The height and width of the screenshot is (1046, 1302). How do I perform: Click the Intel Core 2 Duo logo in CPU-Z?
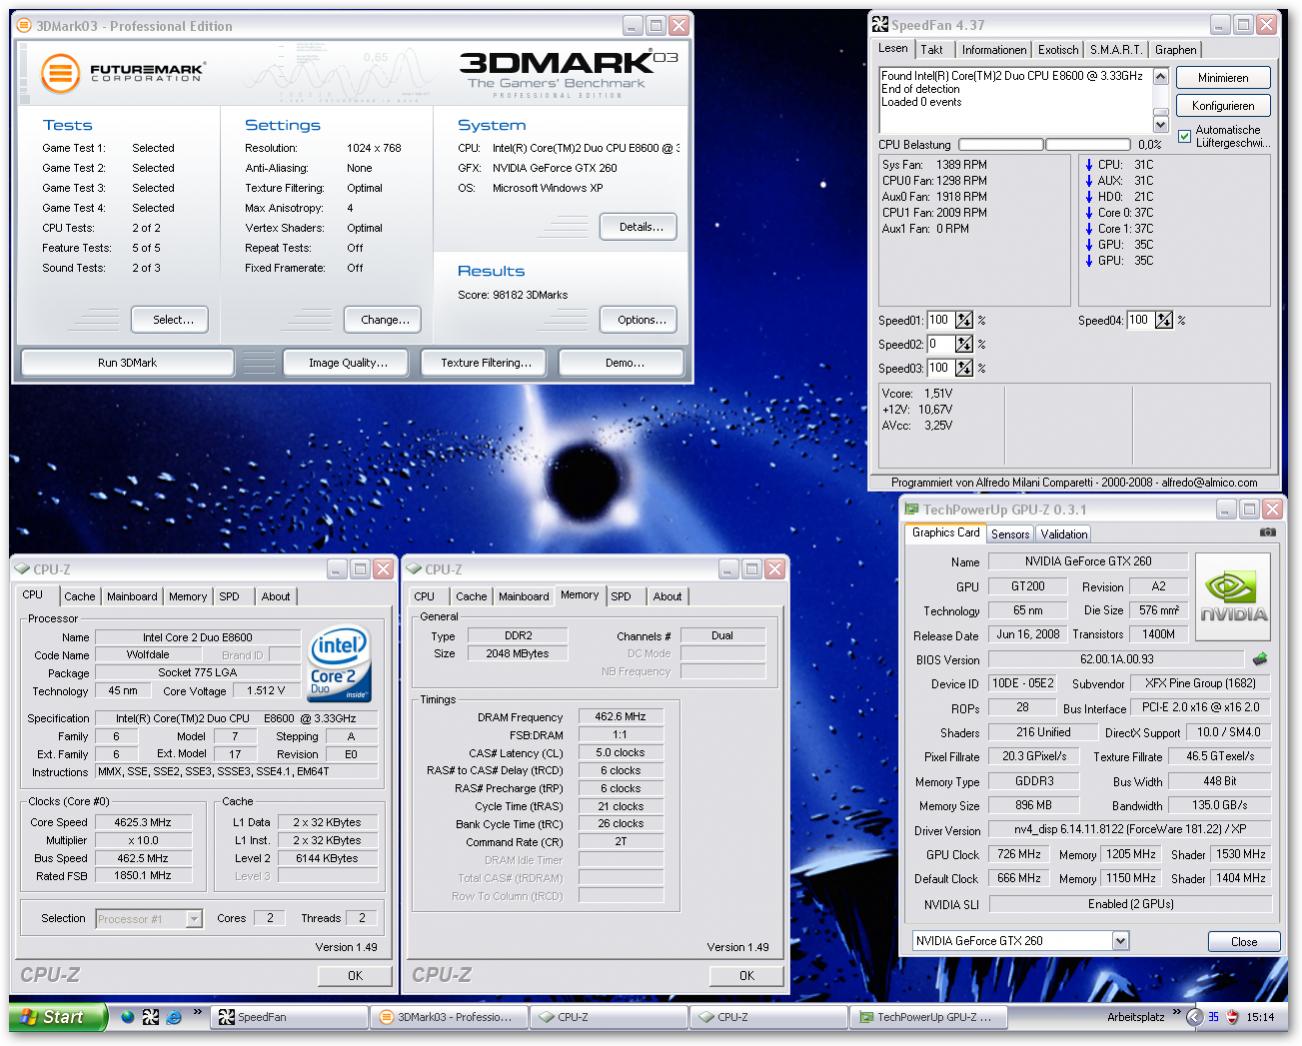pyautogui.click(x=338, y=664)
